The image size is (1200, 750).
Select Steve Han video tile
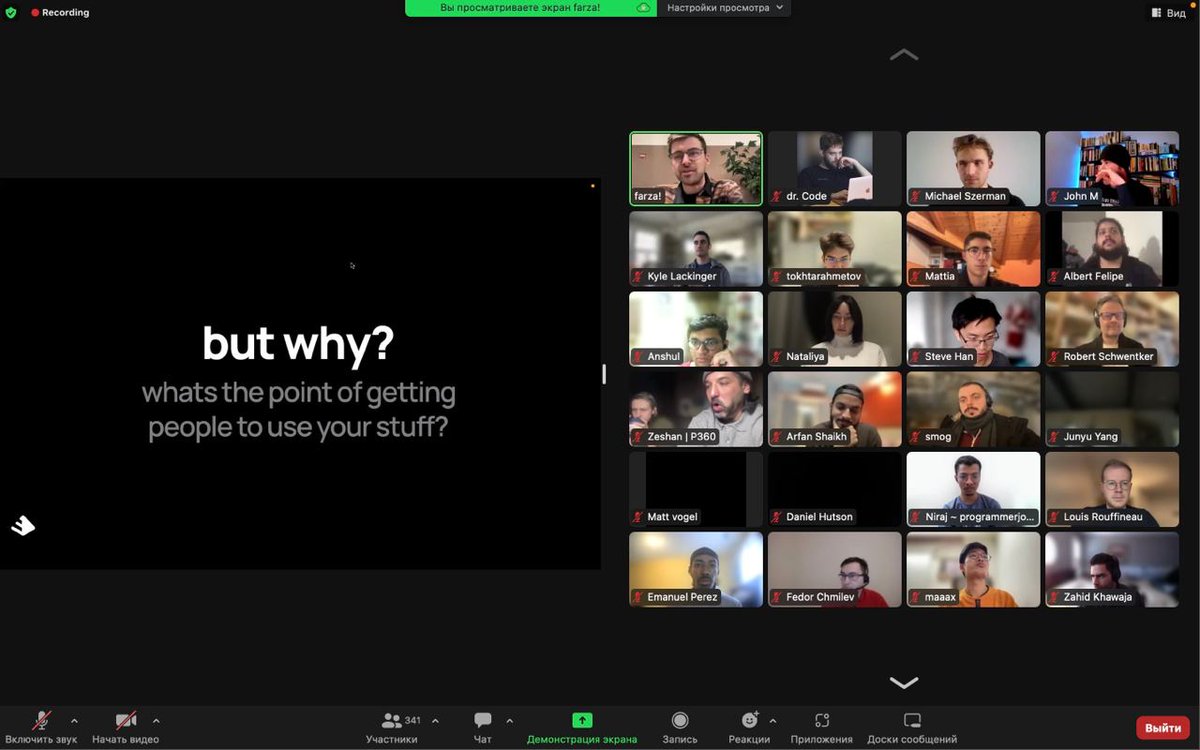pyautogui.click(x=973, y=329)
